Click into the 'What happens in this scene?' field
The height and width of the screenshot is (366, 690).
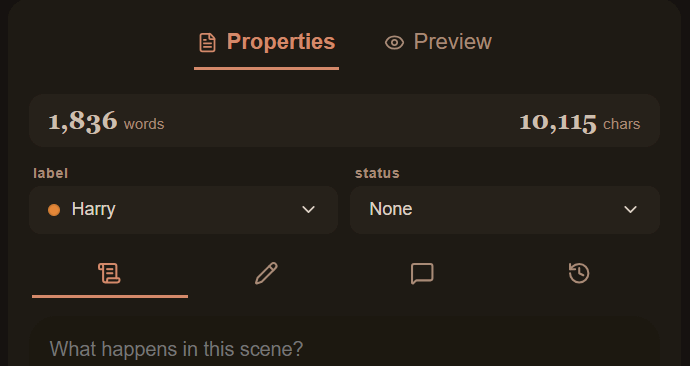(x=344, y=341)
